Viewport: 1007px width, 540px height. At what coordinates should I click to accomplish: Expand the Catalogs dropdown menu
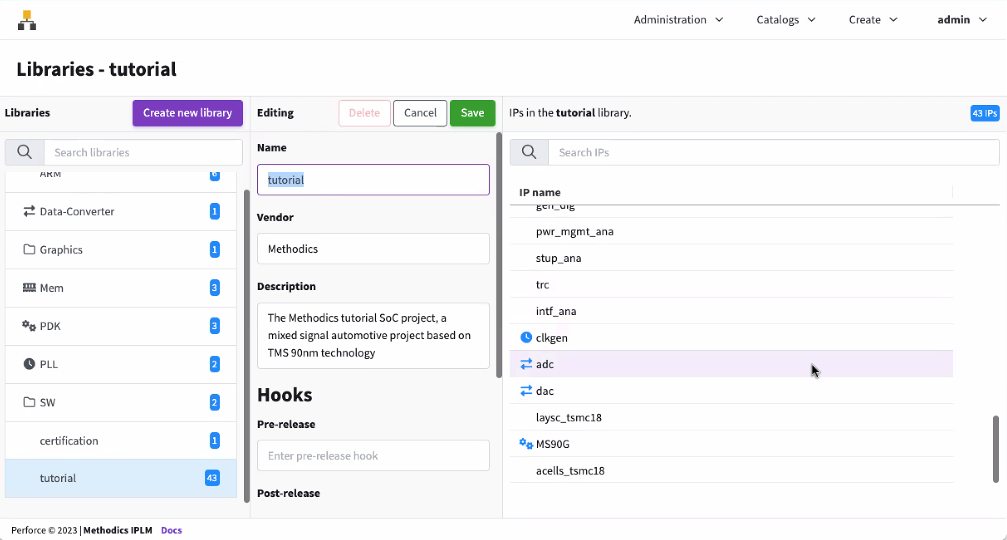tap(785, 20)
